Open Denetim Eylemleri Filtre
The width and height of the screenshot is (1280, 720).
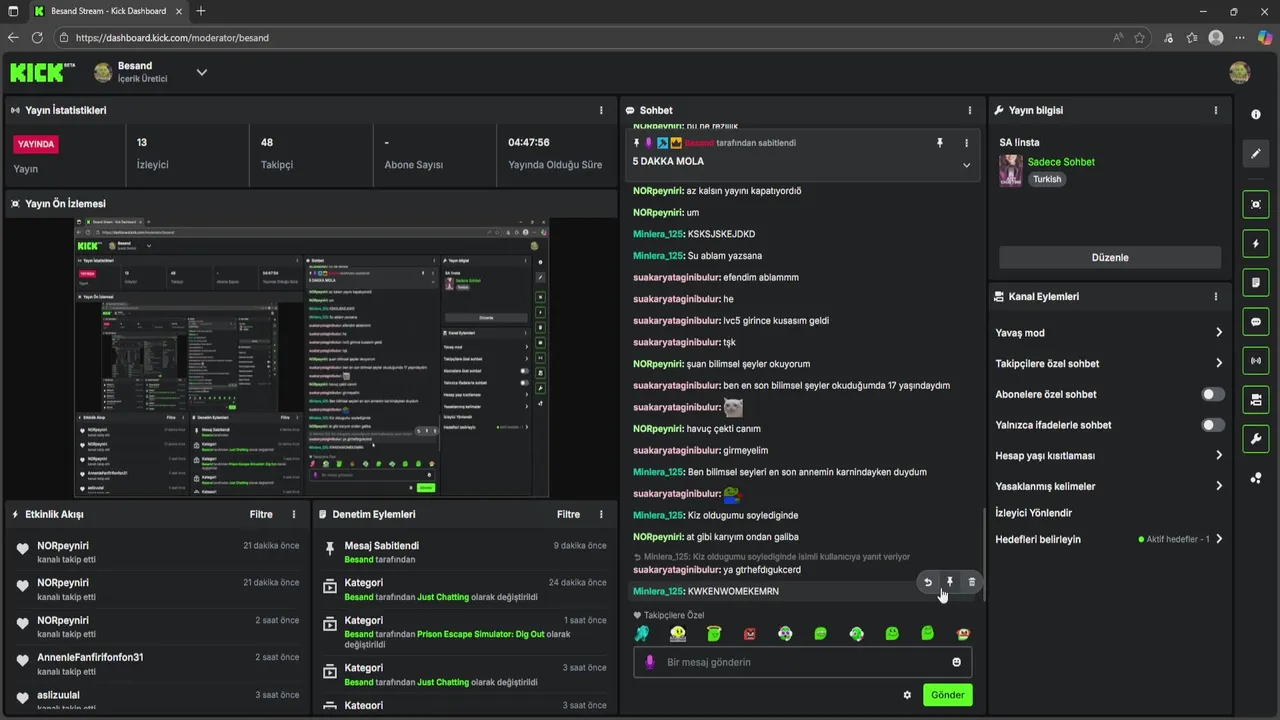click(x=568, y=514)
